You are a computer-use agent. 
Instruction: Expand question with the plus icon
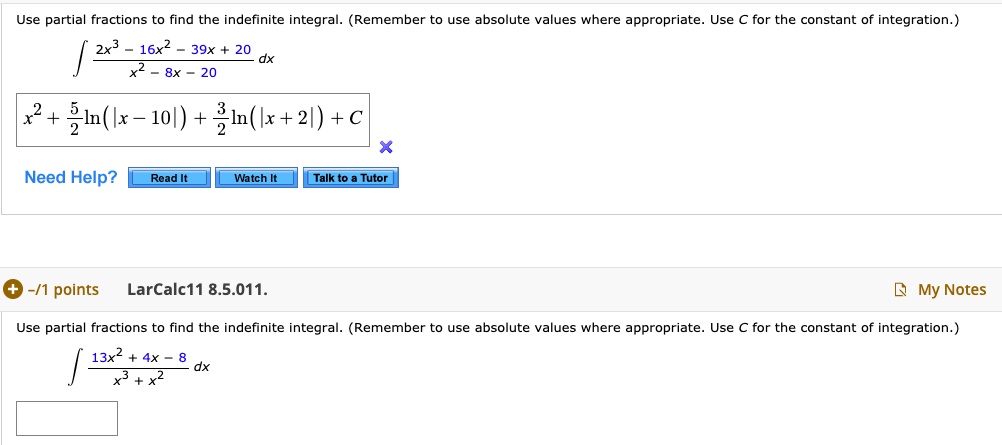pos(13,289)
